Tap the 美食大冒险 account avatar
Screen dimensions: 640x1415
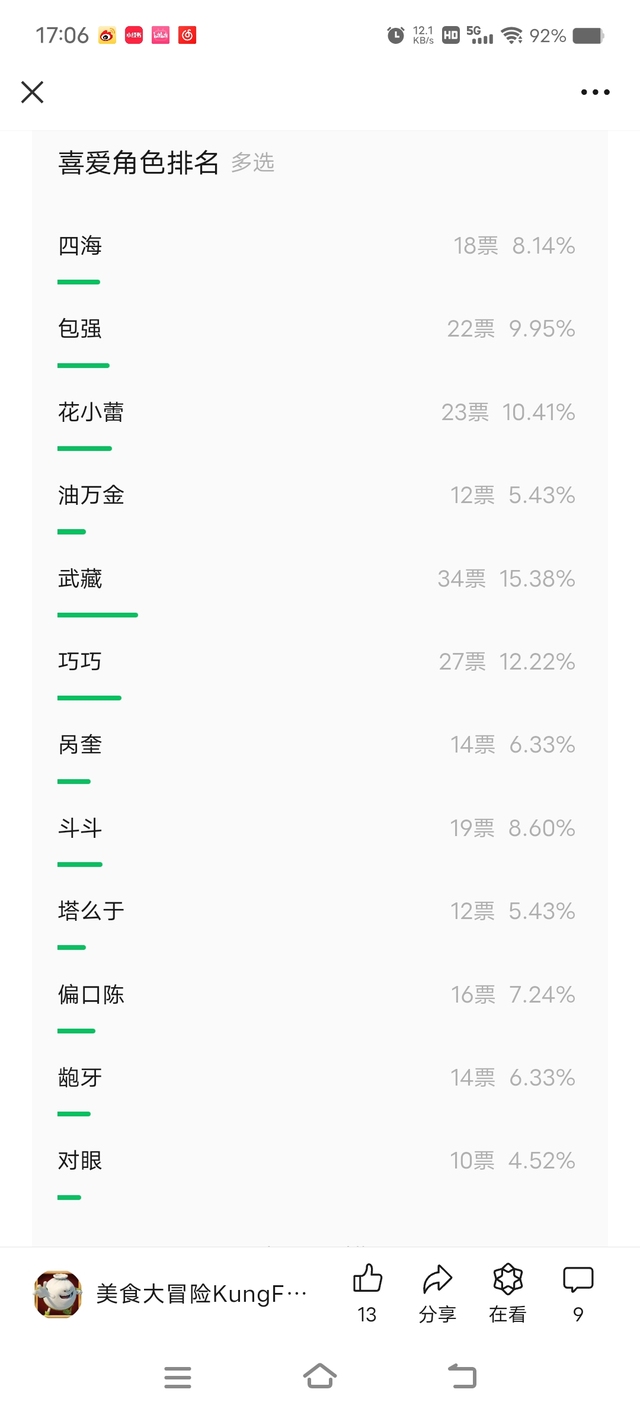(x=58, y=1293)
